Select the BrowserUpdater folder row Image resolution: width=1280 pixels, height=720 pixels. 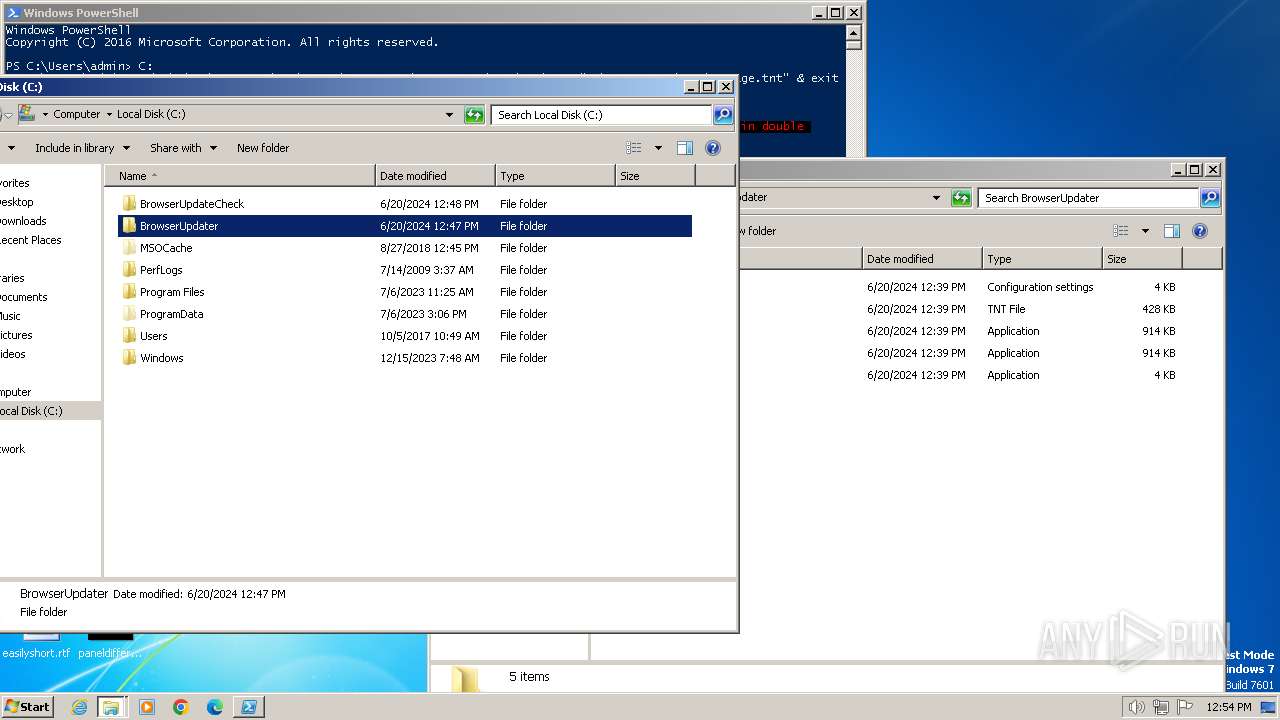(x=405, y=226)
